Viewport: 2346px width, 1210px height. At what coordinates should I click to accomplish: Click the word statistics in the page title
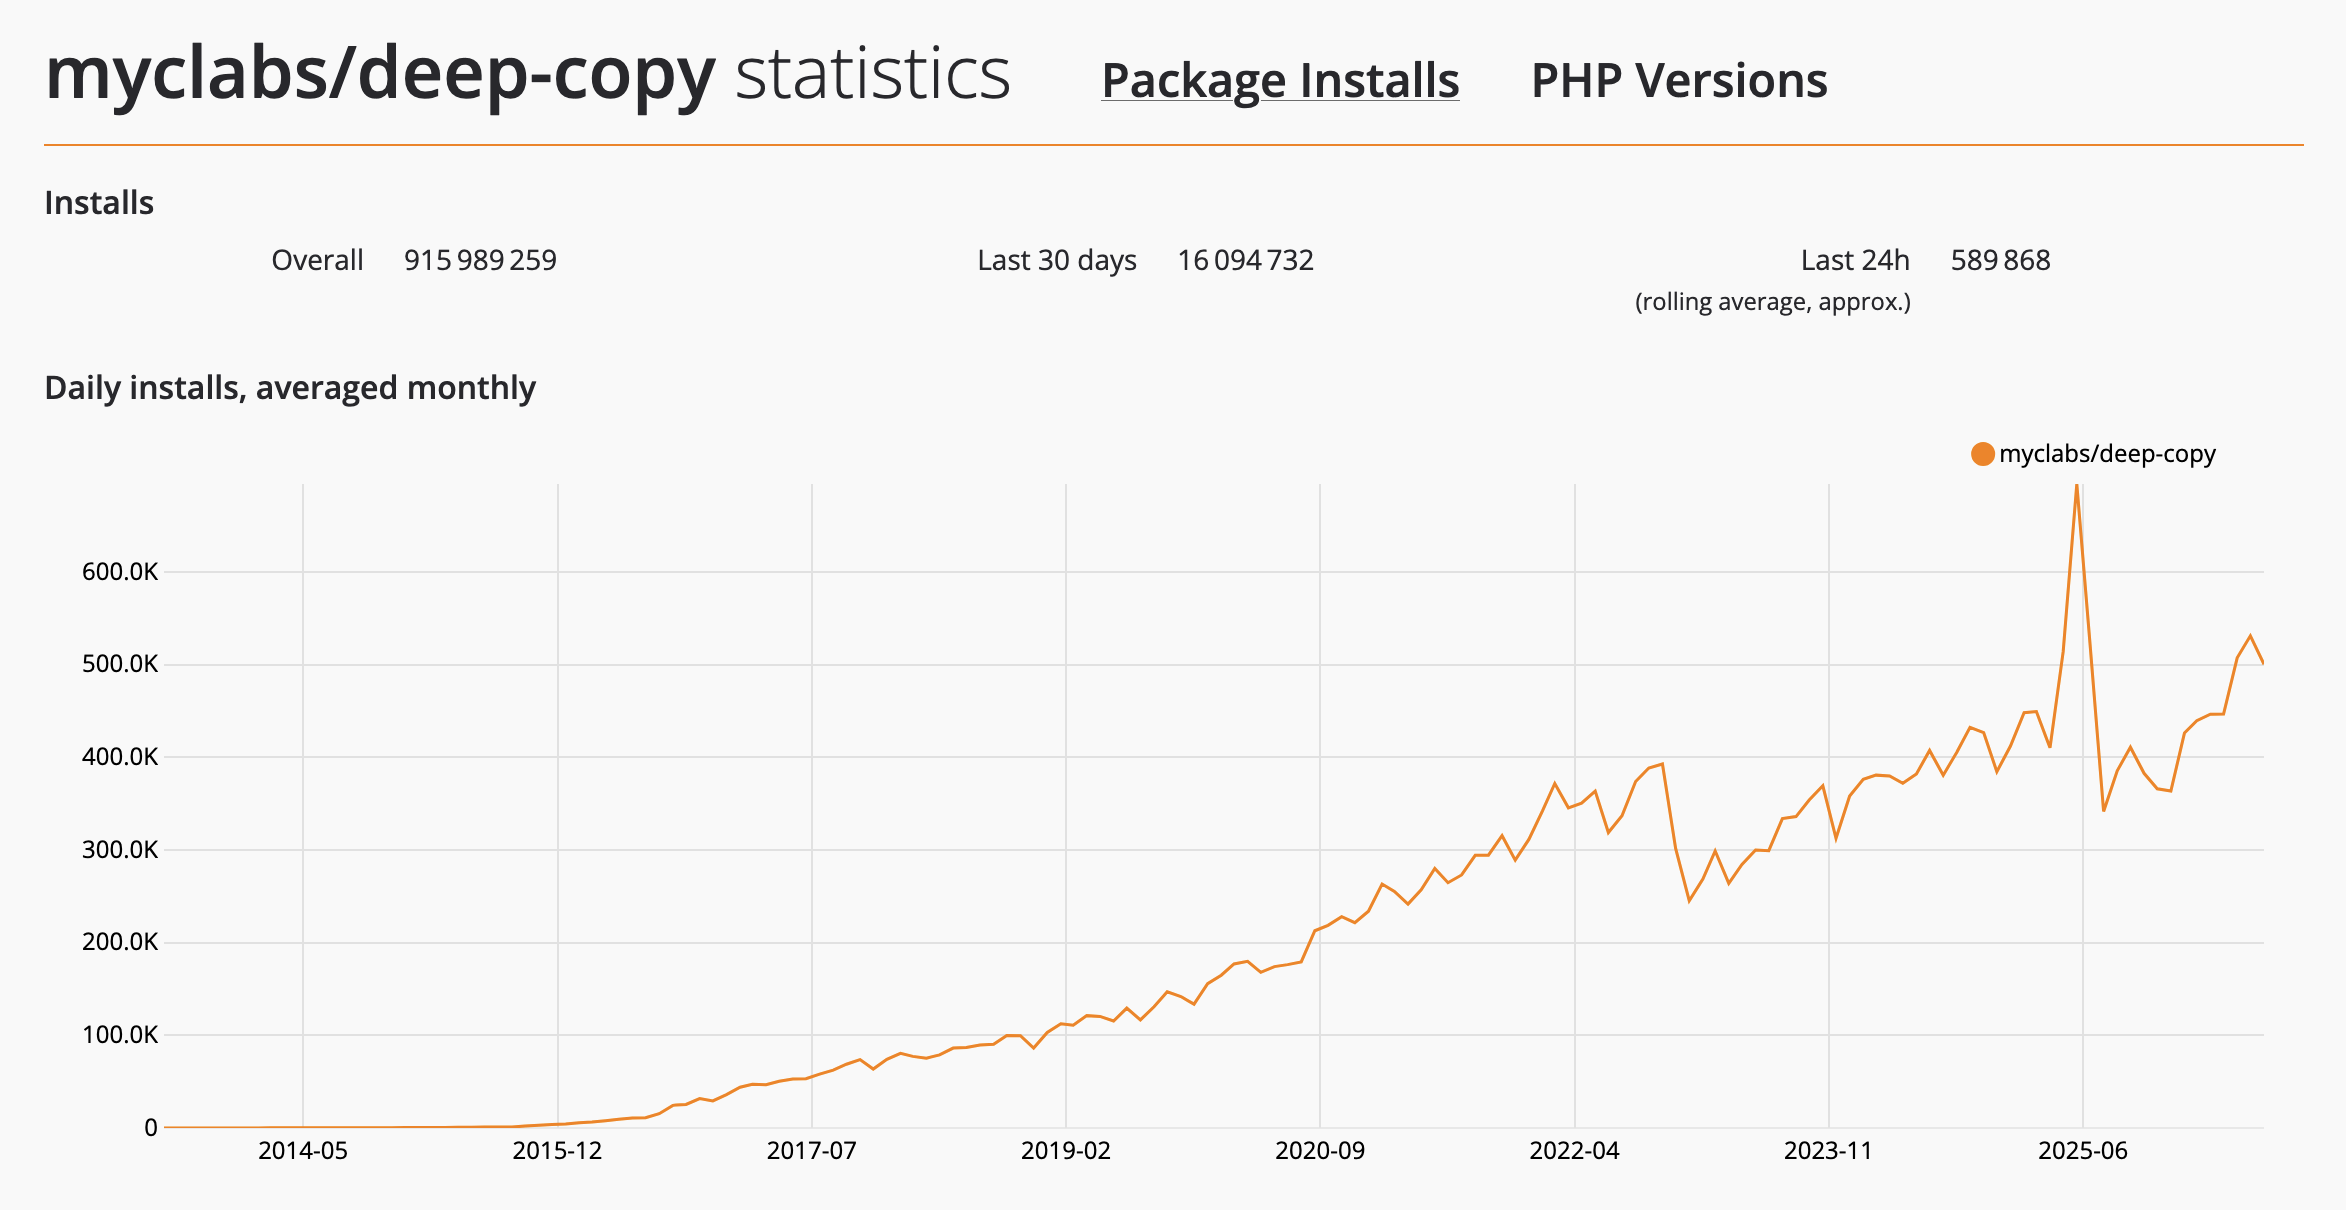click(x=873, y=74)
